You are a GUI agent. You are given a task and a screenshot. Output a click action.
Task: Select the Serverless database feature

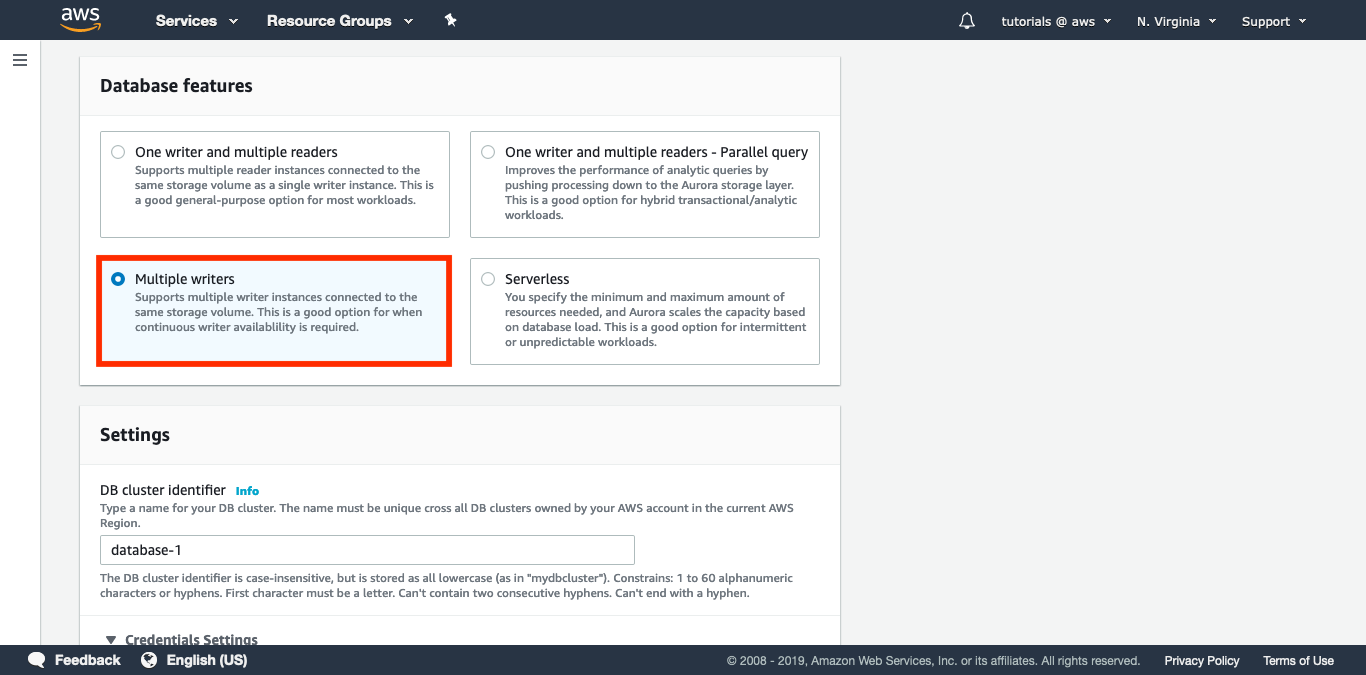[487, 278]
